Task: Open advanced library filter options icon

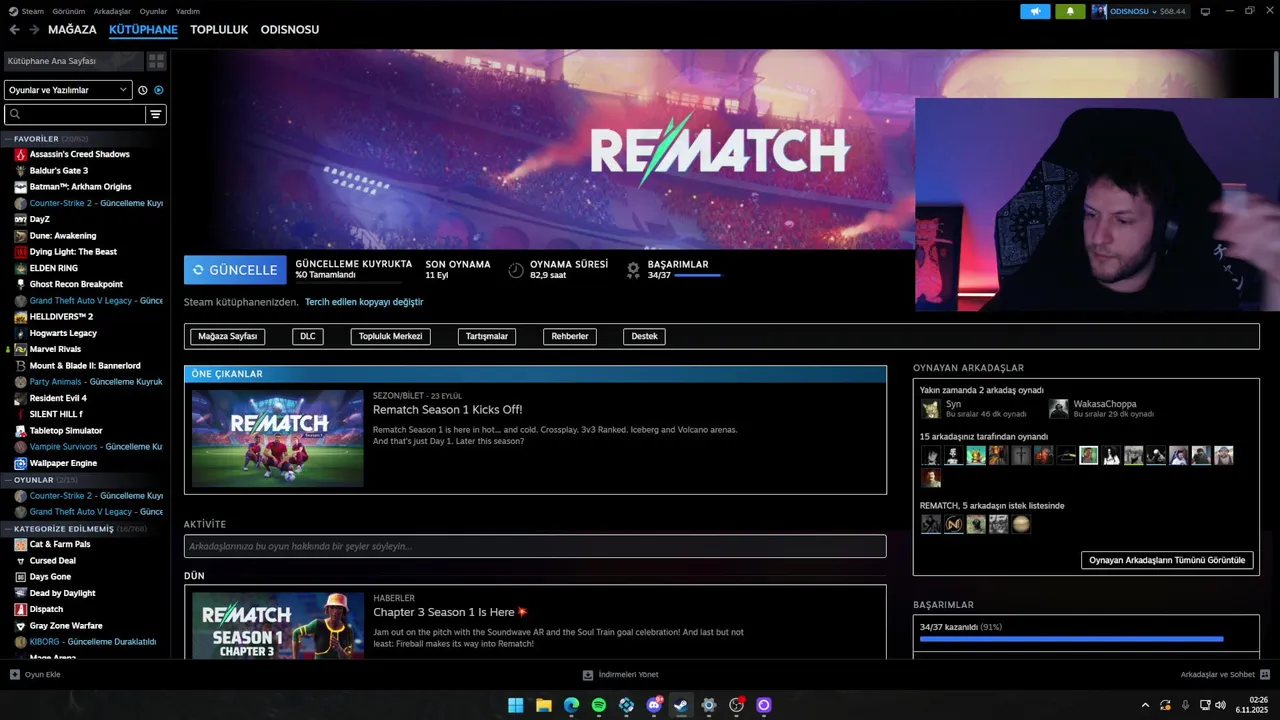Action: (x=155, y=115)
